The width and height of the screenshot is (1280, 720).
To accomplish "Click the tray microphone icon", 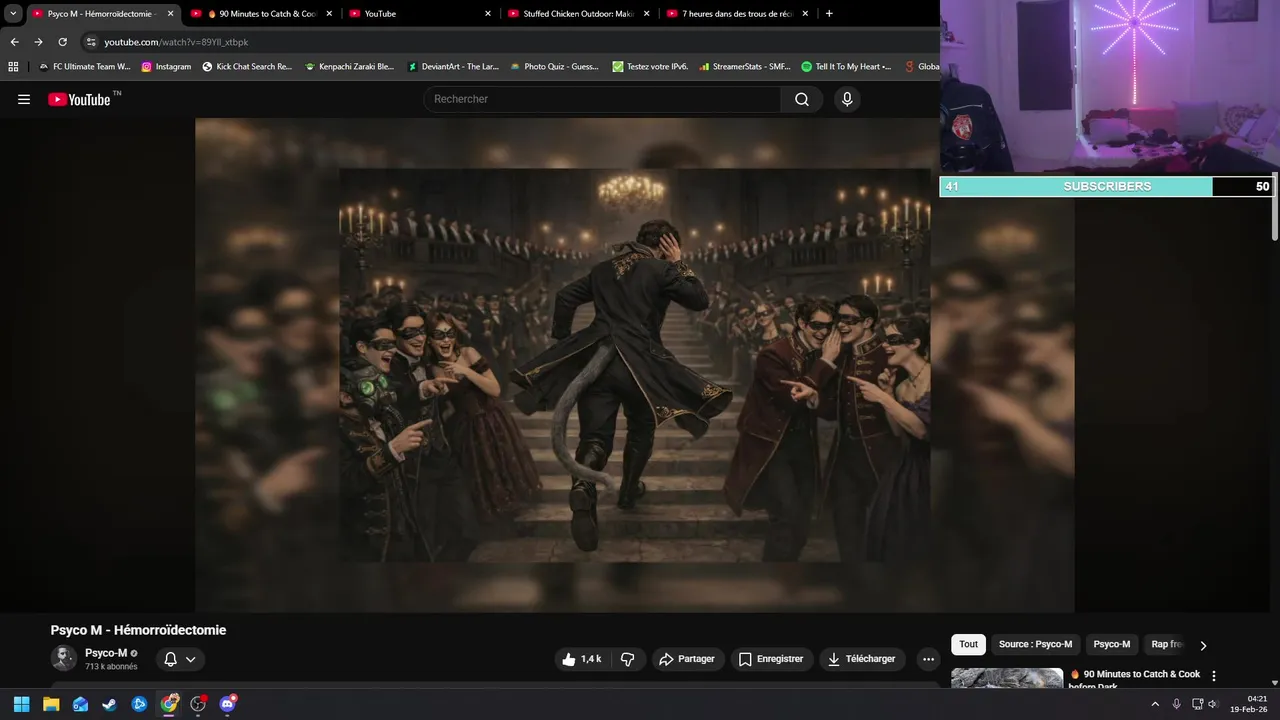I will pos(1176,704).
